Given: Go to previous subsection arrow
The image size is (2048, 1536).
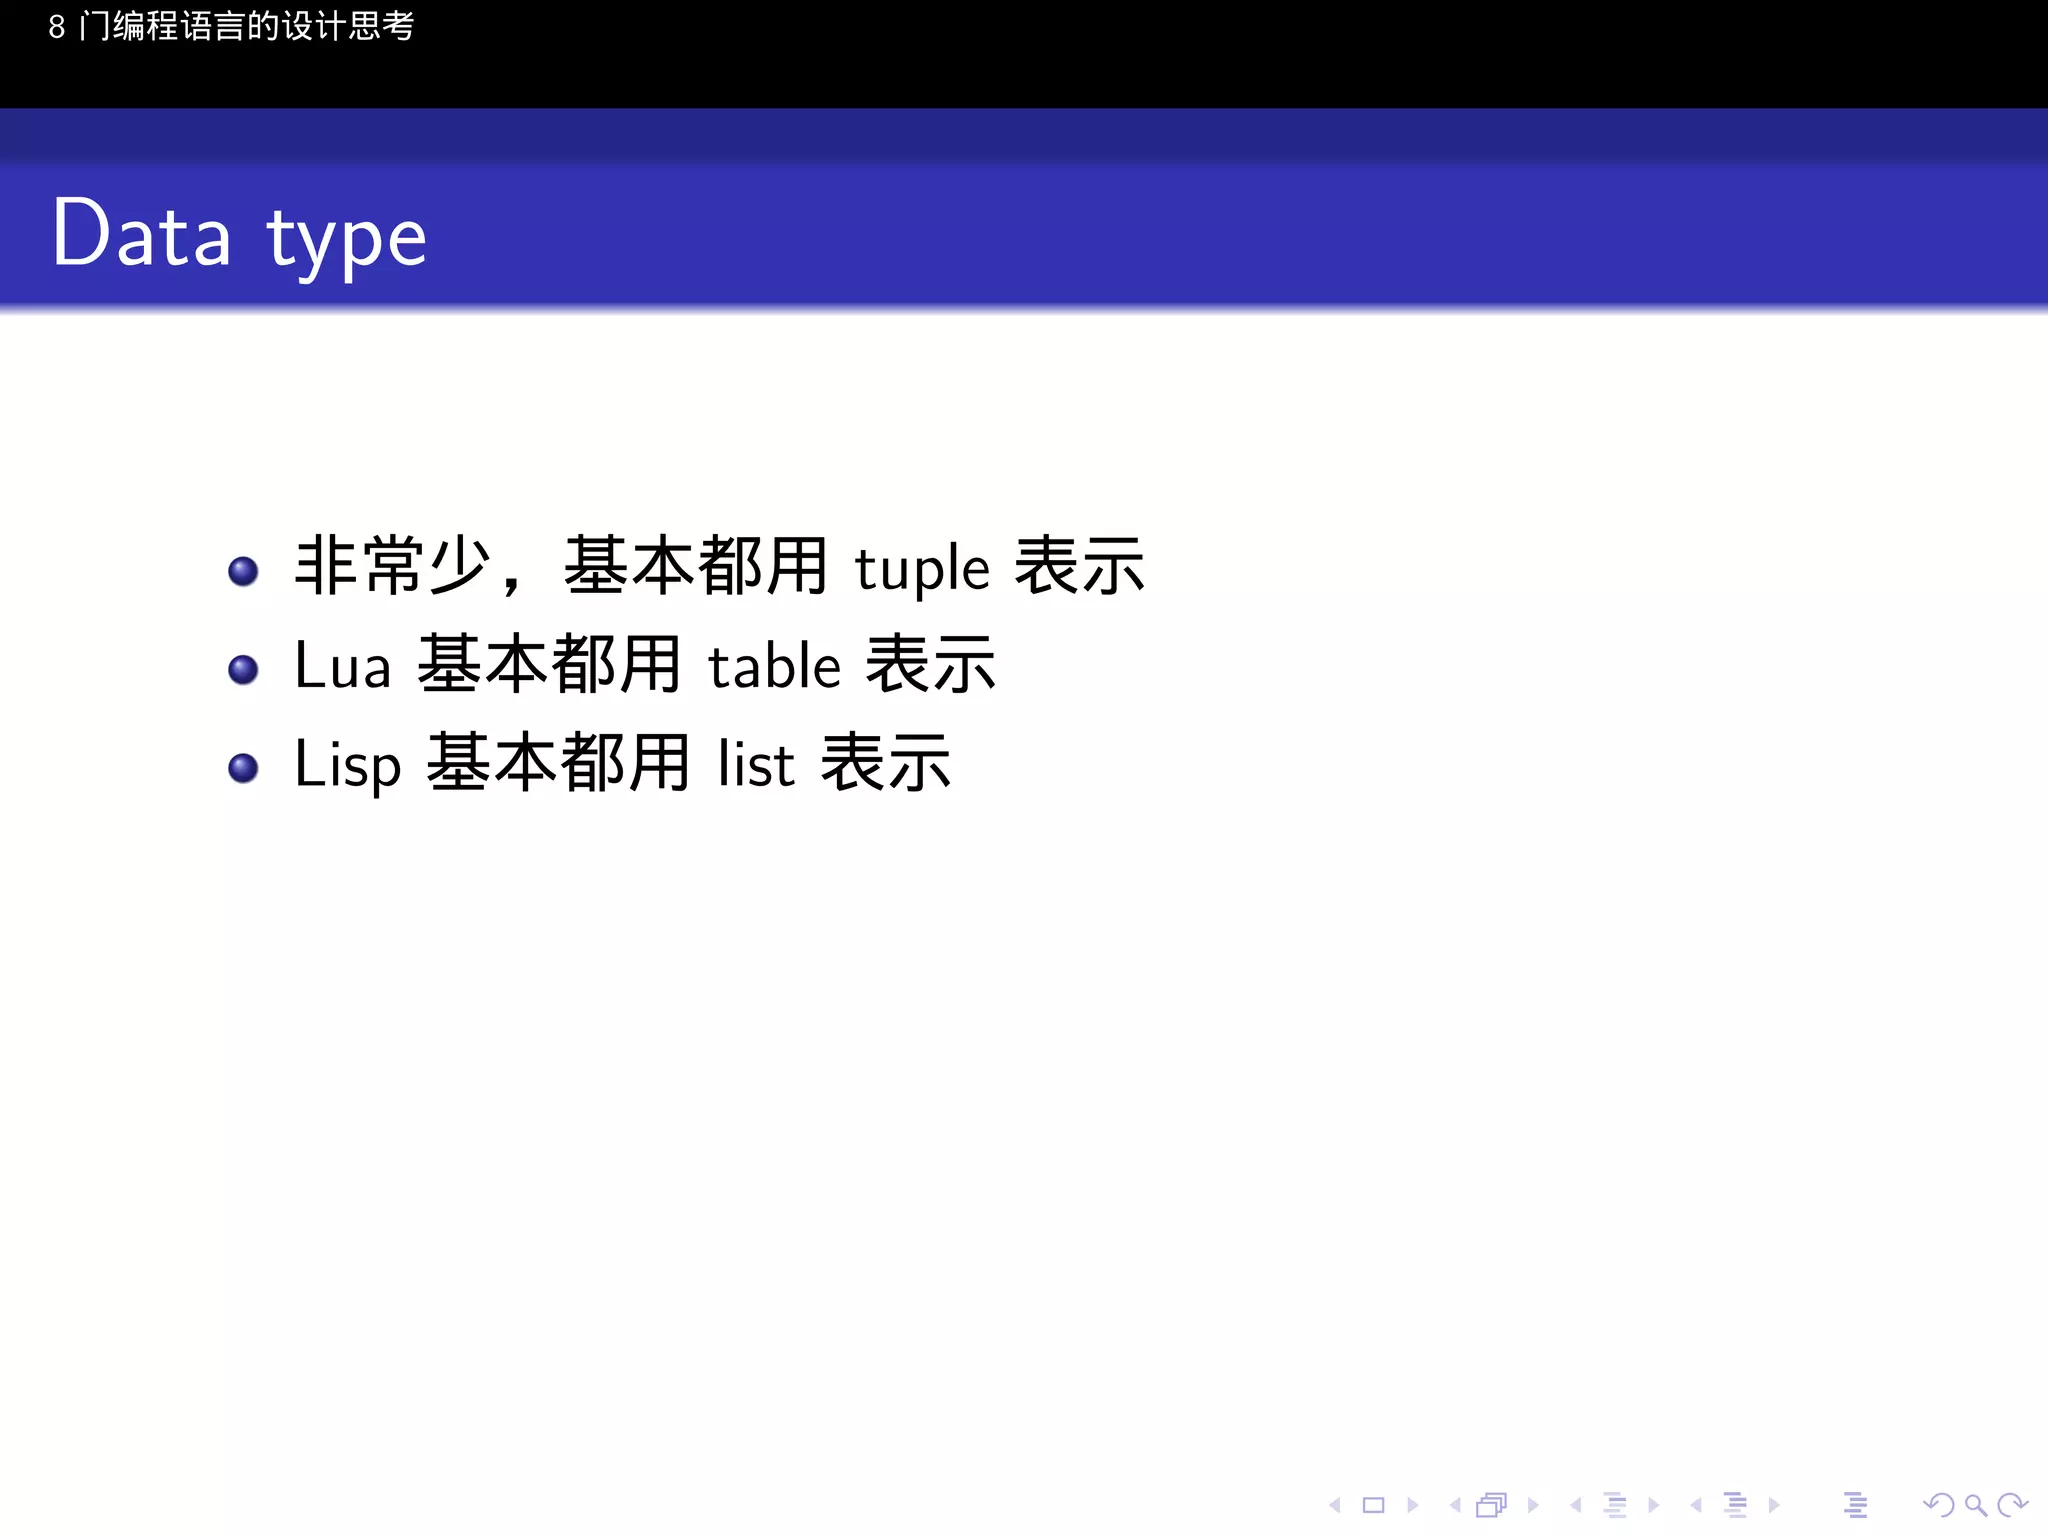Looking at the screenshot, I should (x=1576, y=1505).
